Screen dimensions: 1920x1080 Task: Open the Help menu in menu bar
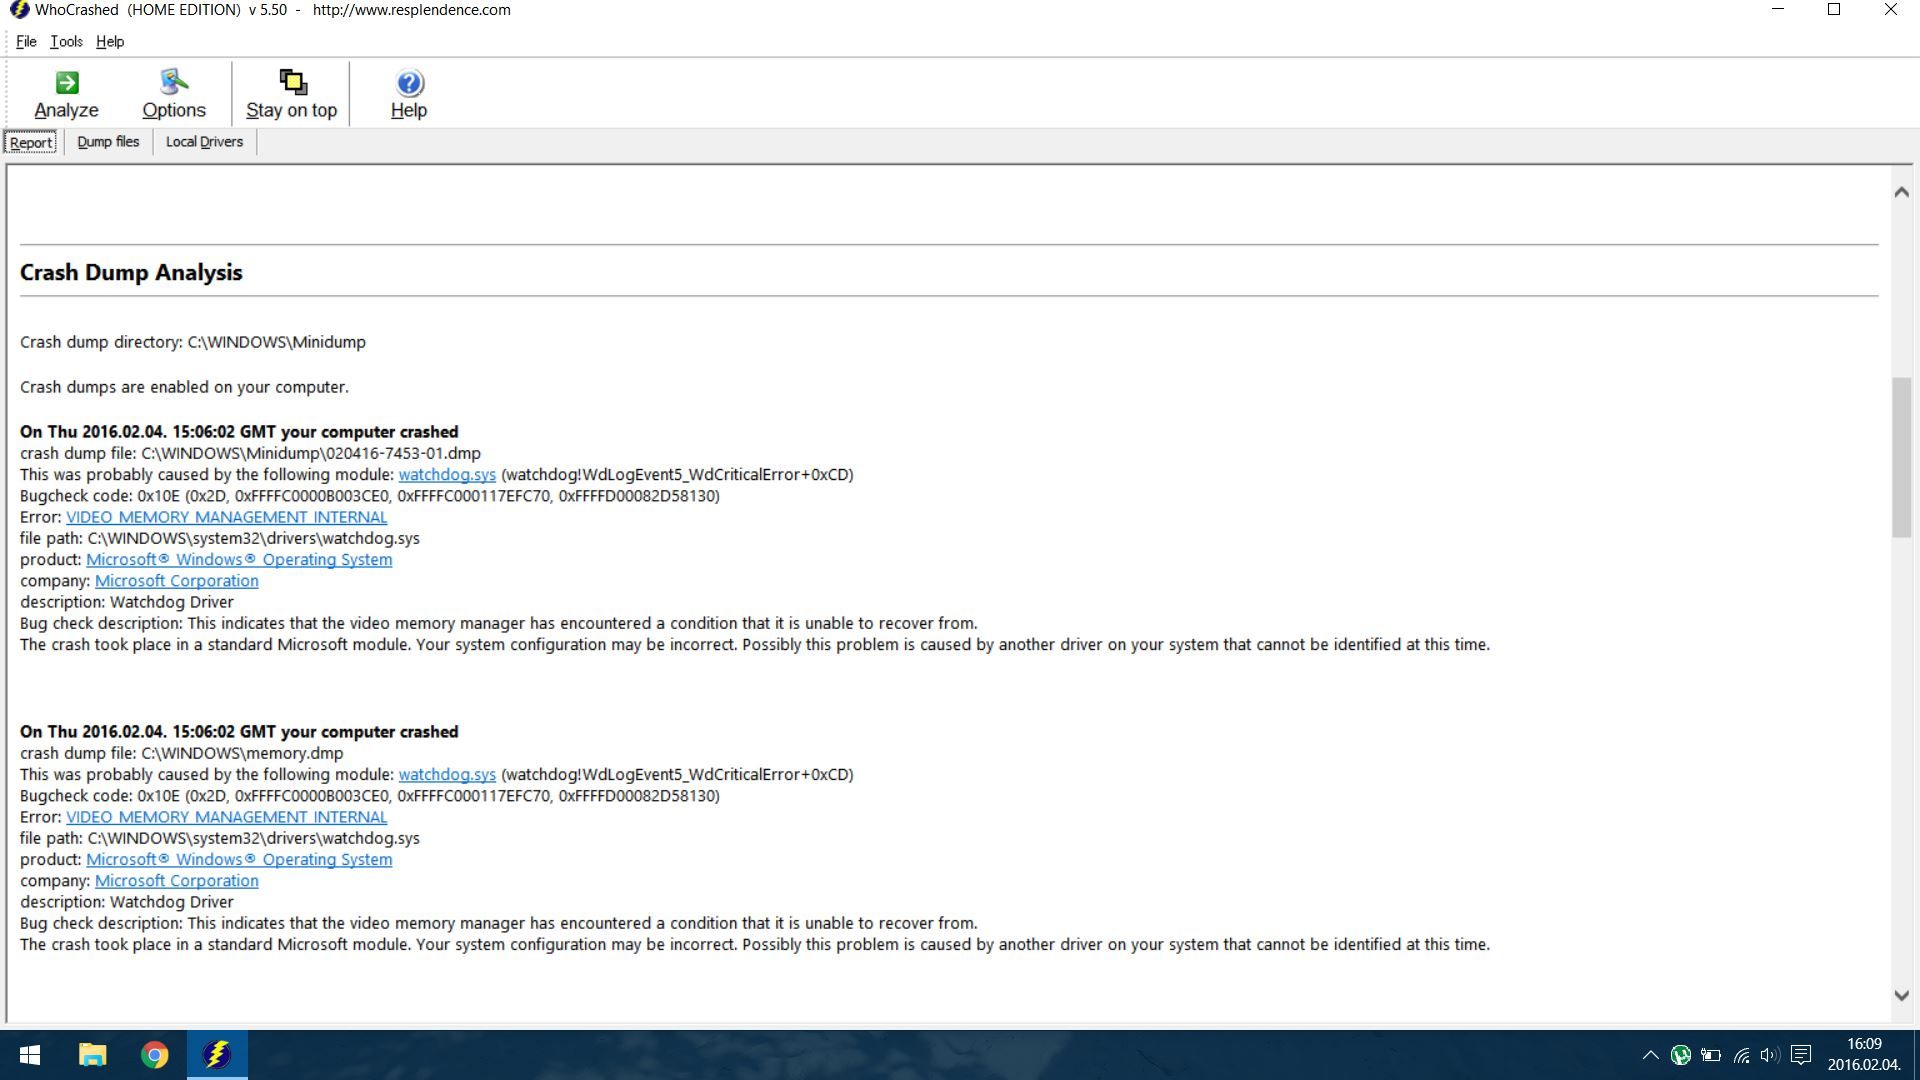point(110,41)
